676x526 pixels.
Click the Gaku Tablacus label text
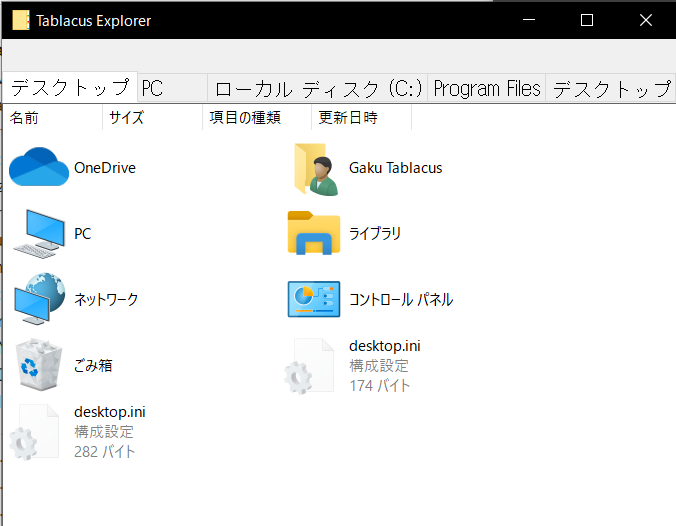click(395, 168)
